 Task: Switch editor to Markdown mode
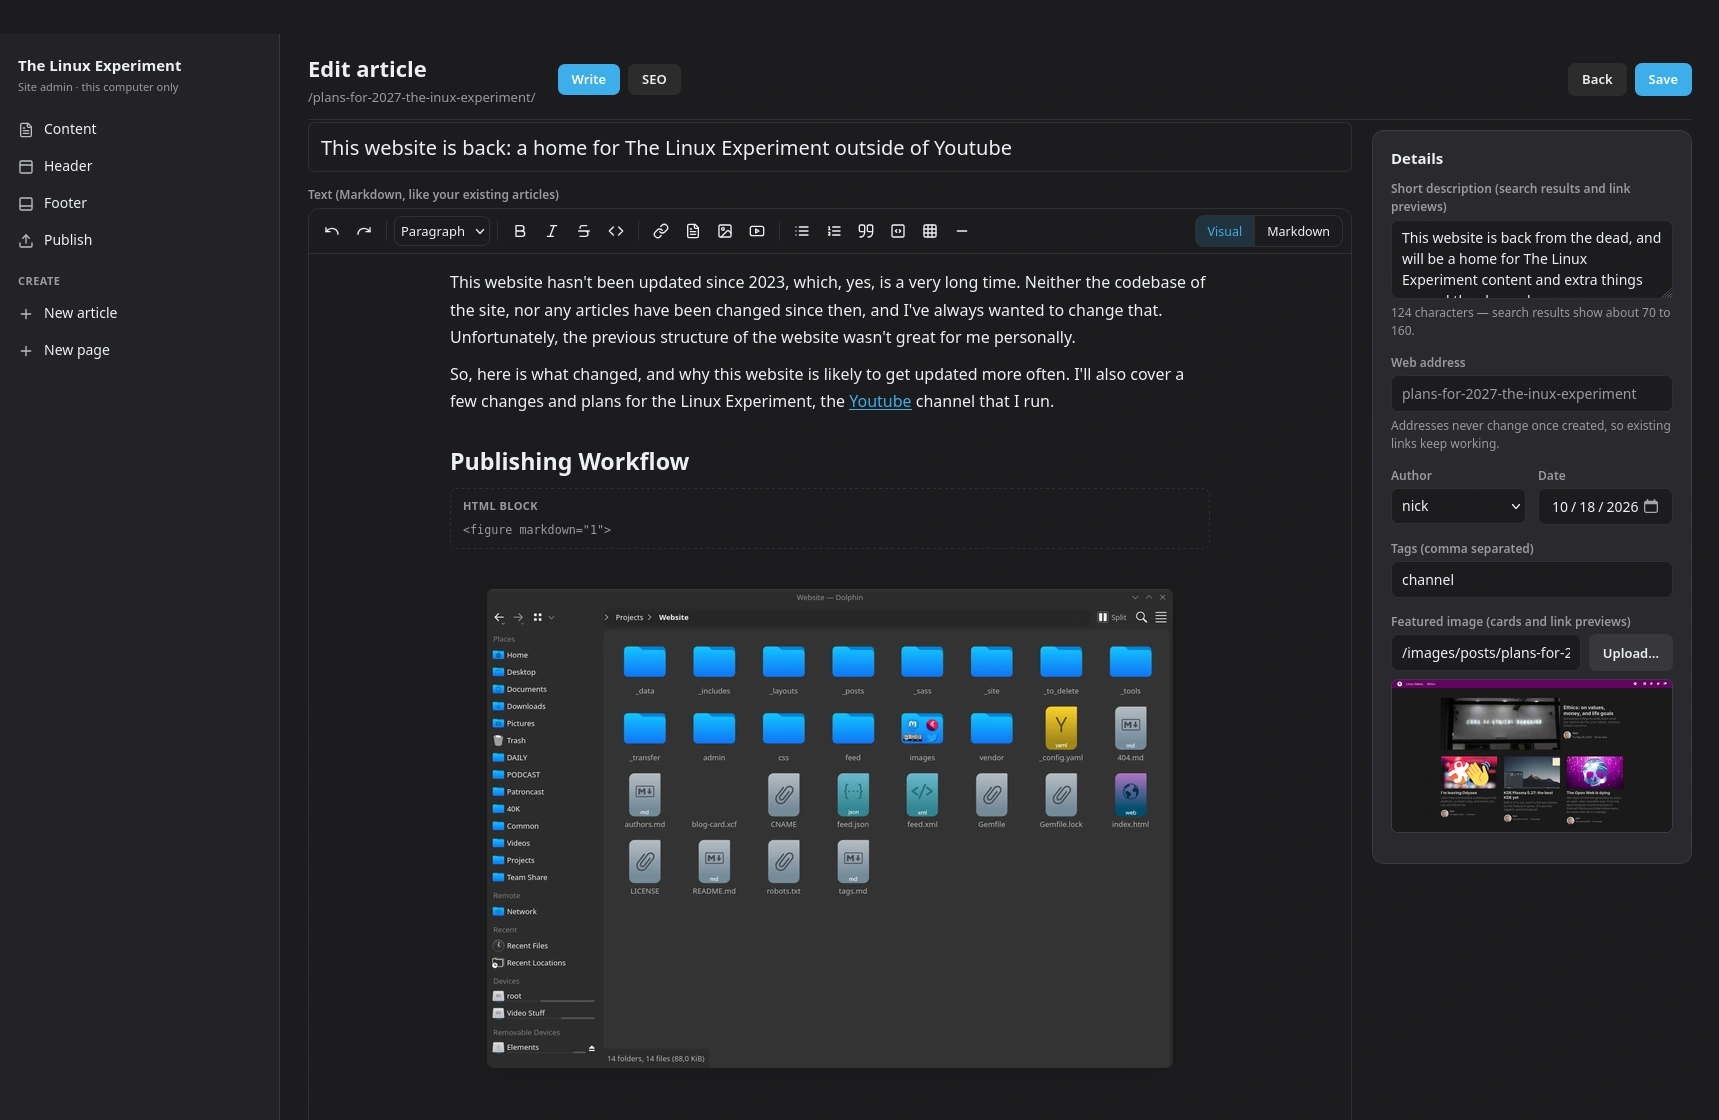pyautogui.click(x=1298, y=231)
